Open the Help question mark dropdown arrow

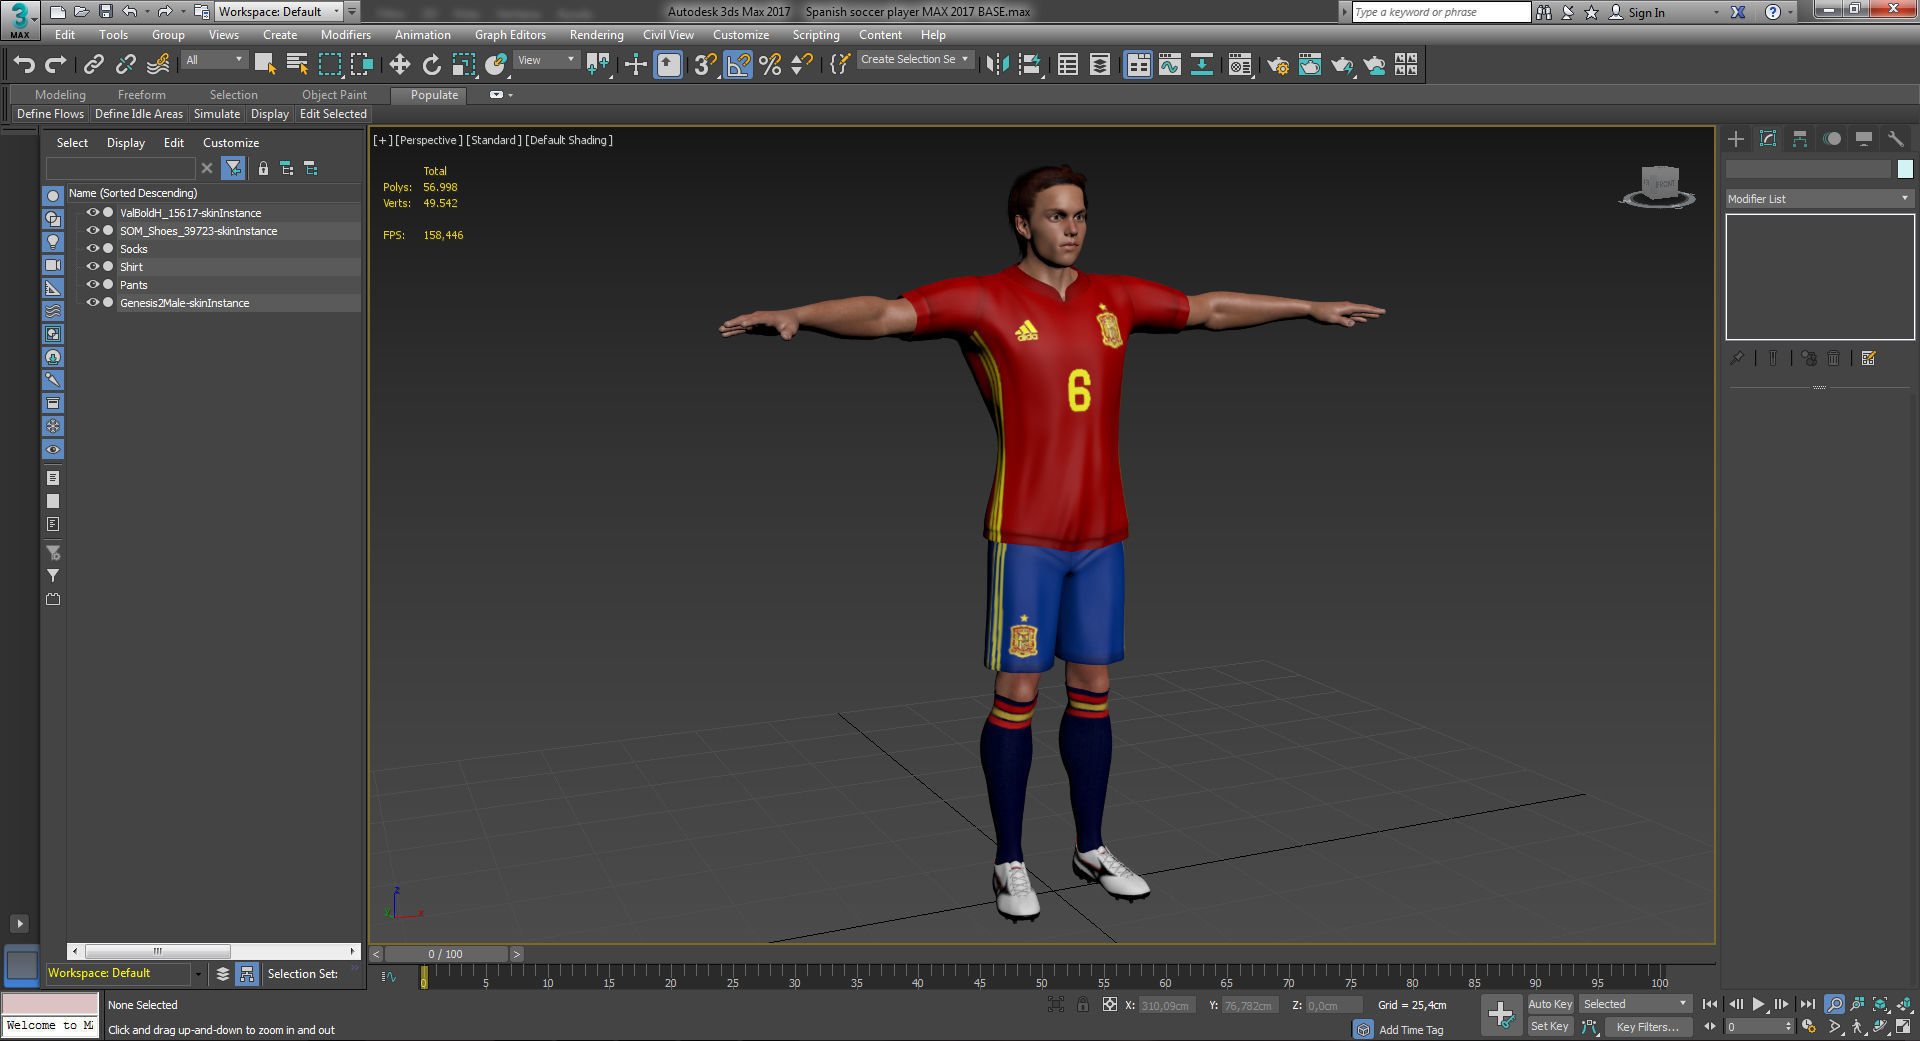point(1790,12)
